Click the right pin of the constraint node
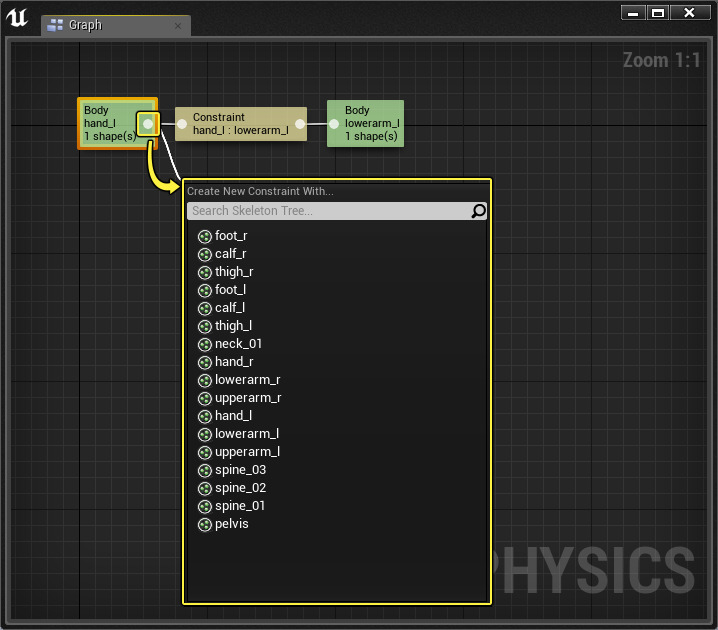The image size is (718, 630). [x=300, y=124]
